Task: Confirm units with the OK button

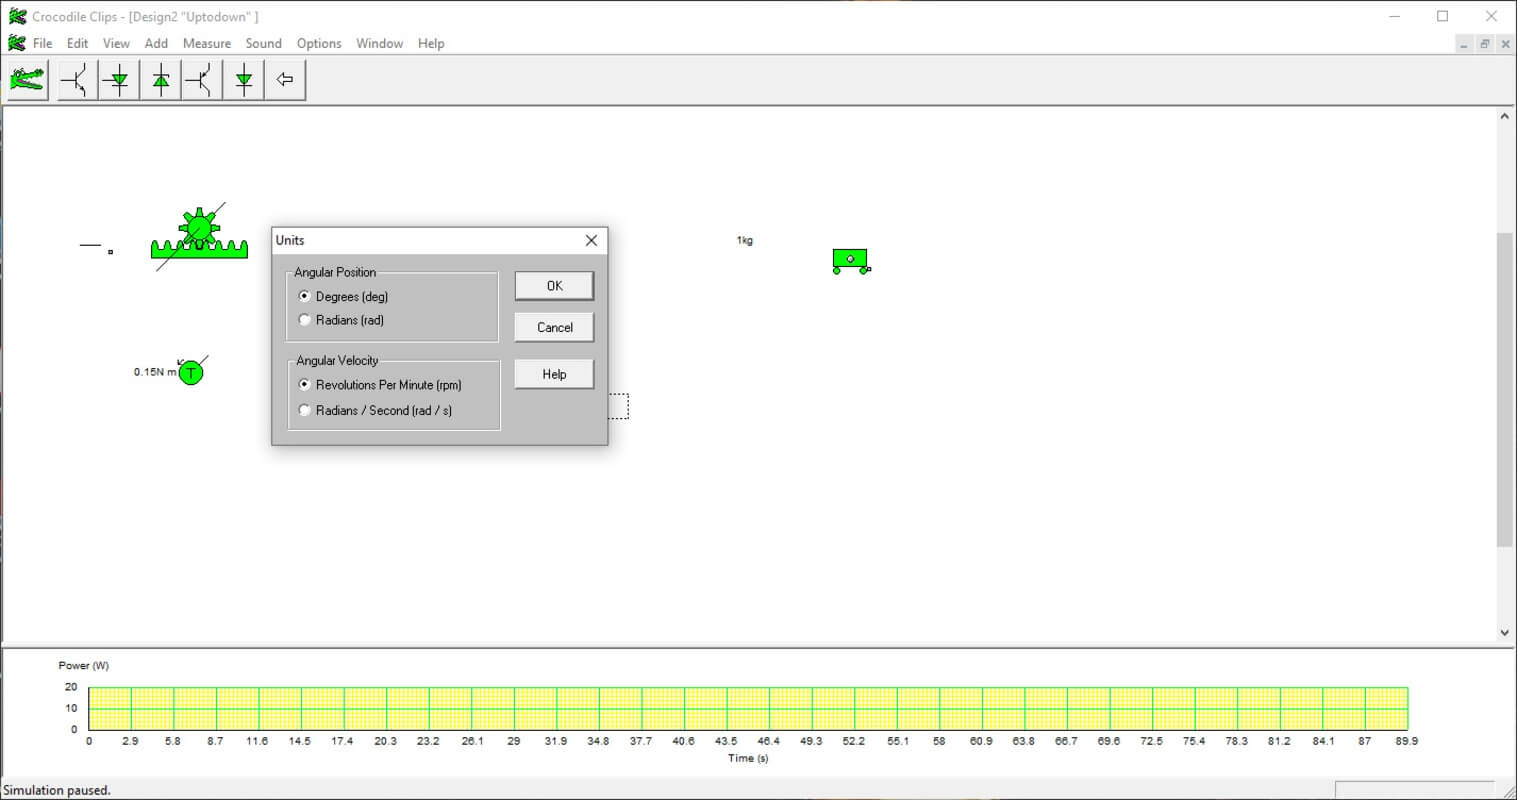Action: (554, 286)
